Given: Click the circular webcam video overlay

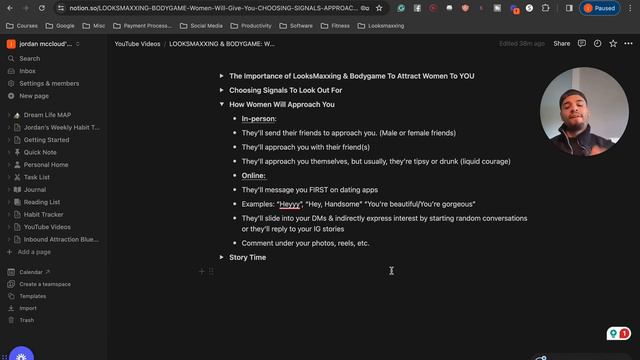Looking at the screenshot, I should pyautogui.click(x=584, y=111).
